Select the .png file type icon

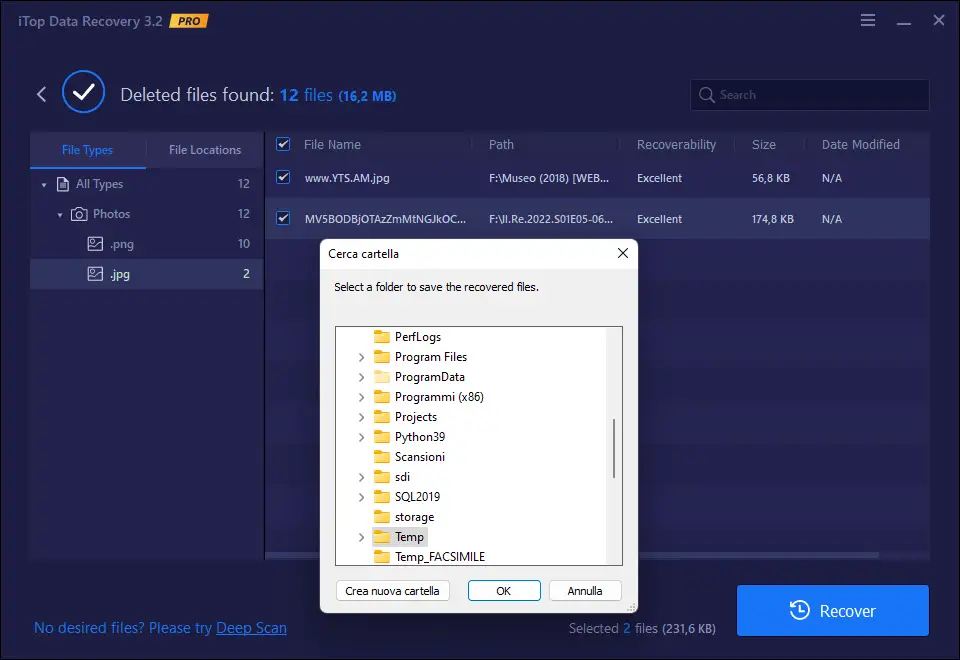pyautogui.click(x=94, y=243)
